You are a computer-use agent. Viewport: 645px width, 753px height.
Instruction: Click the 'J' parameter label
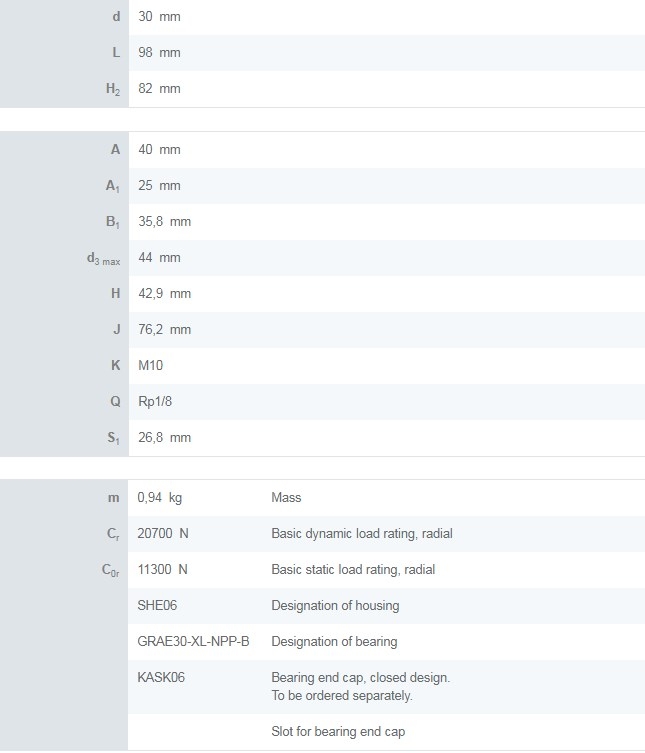(117, 330)
